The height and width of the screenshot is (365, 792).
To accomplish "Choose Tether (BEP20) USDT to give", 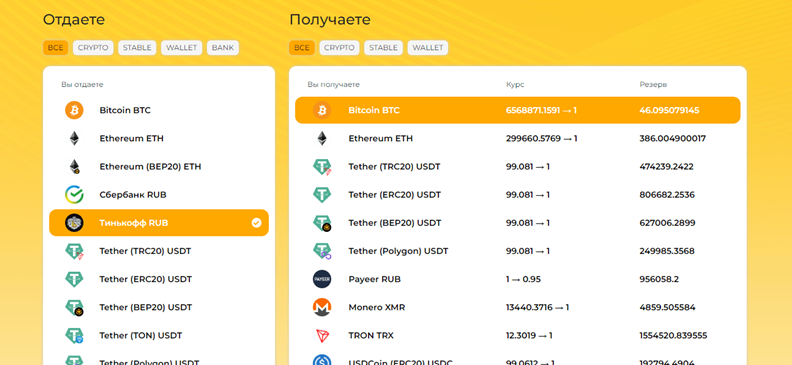I will pyautogui.click(x=159, y=307).
